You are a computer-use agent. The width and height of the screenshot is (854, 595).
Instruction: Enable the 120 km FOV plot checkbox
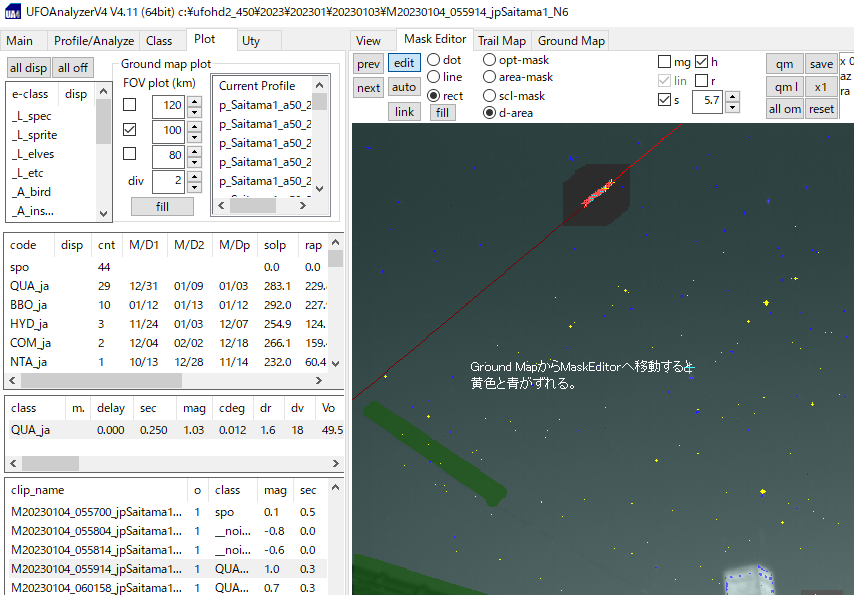click(129, 105)
